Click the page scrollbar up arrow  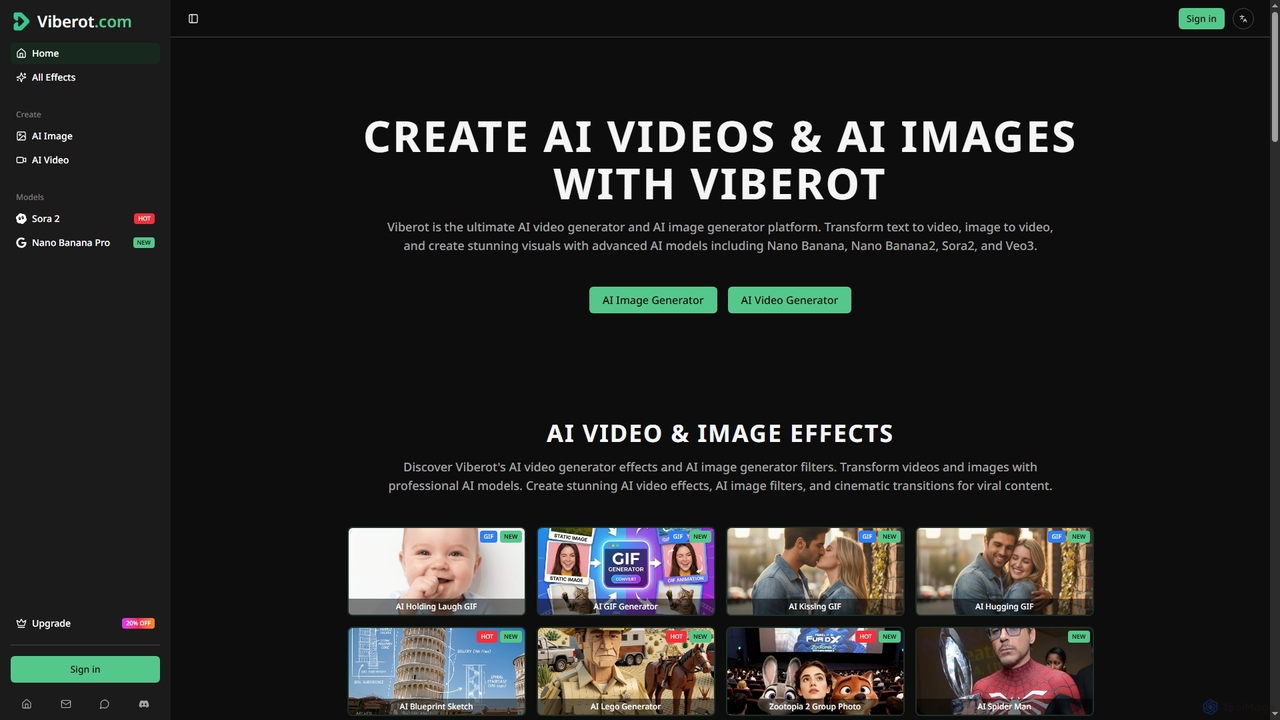coord(1274,6)
